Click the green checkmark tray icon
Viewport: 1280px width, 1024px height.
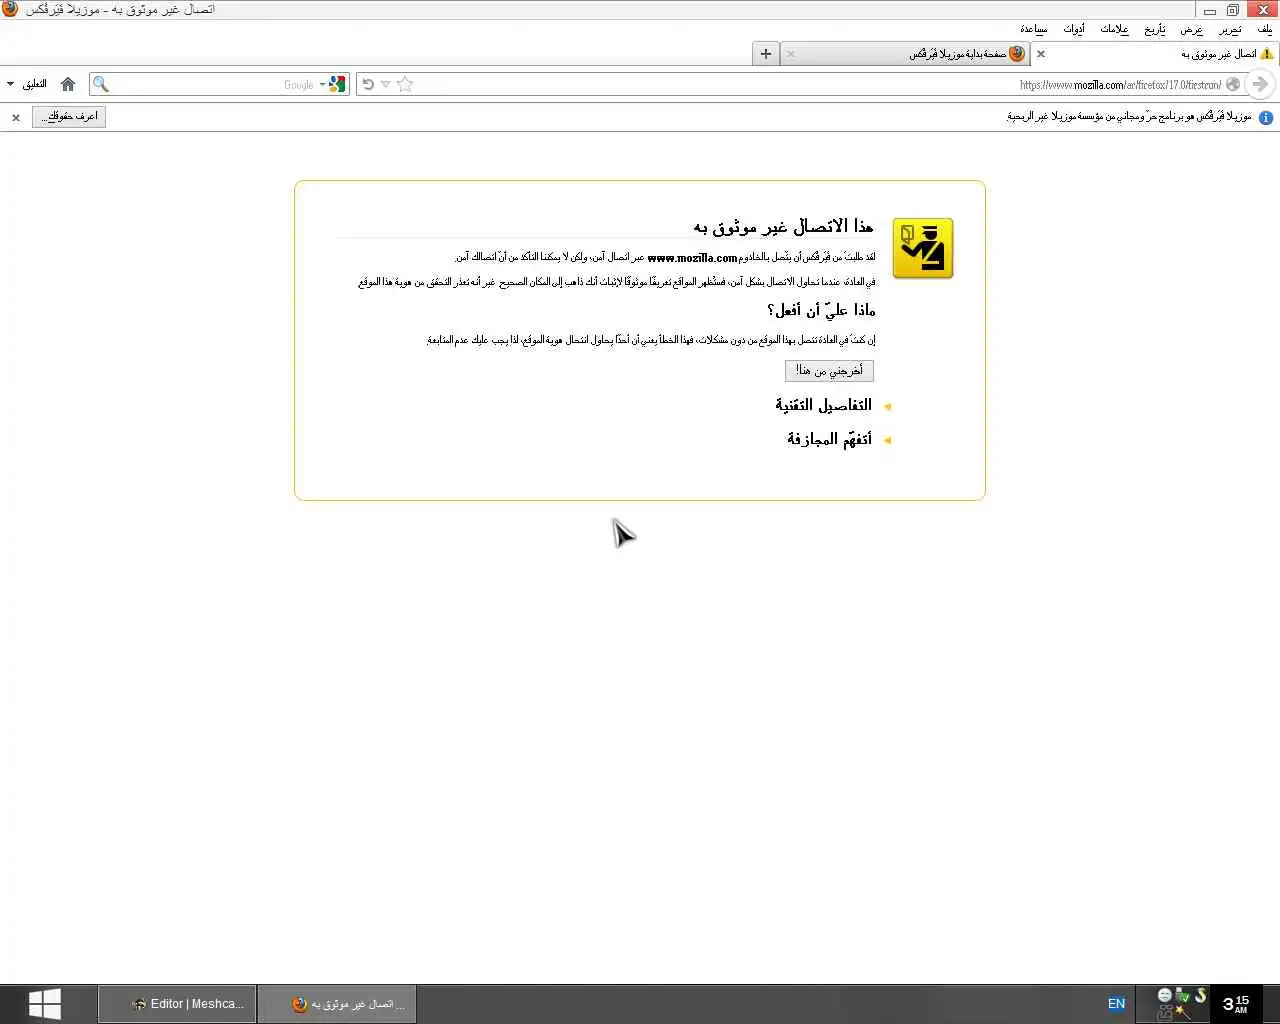point(1182,995)
